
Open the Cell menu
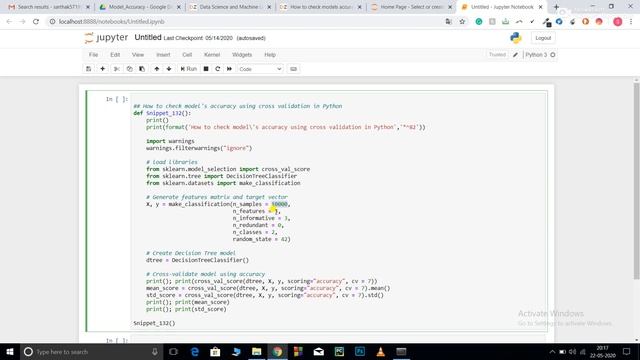[187, 55]
